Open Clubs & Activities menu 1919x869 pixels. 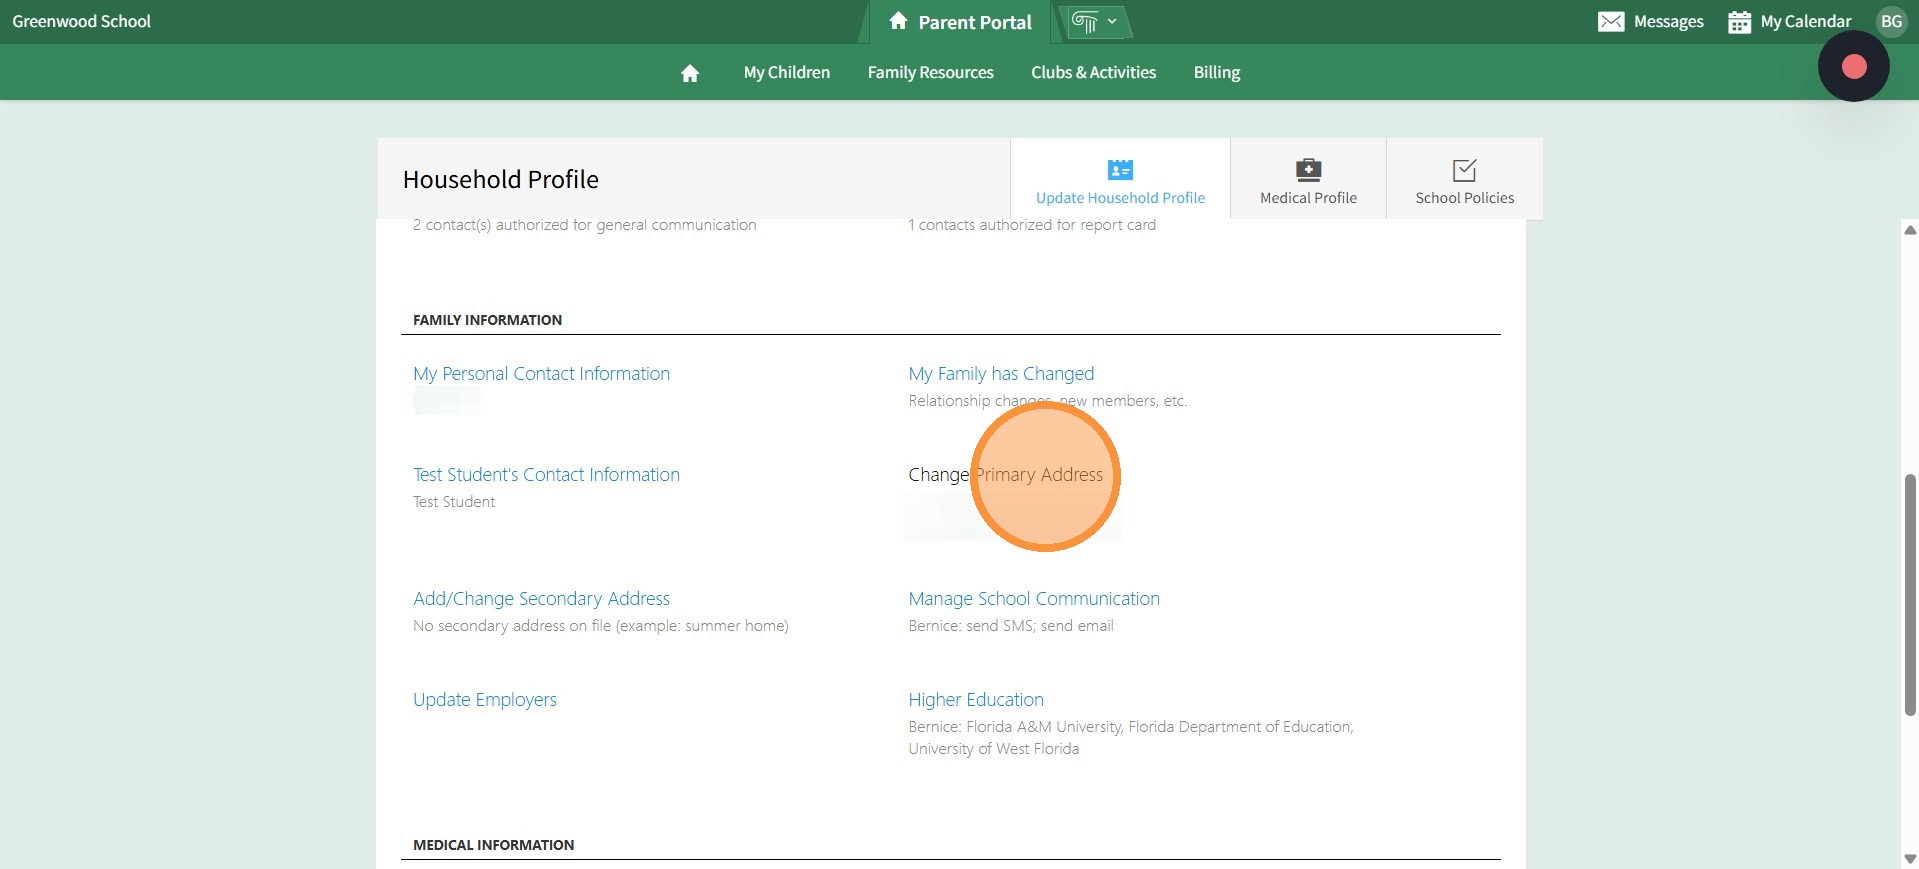(x=1093, y=73)
